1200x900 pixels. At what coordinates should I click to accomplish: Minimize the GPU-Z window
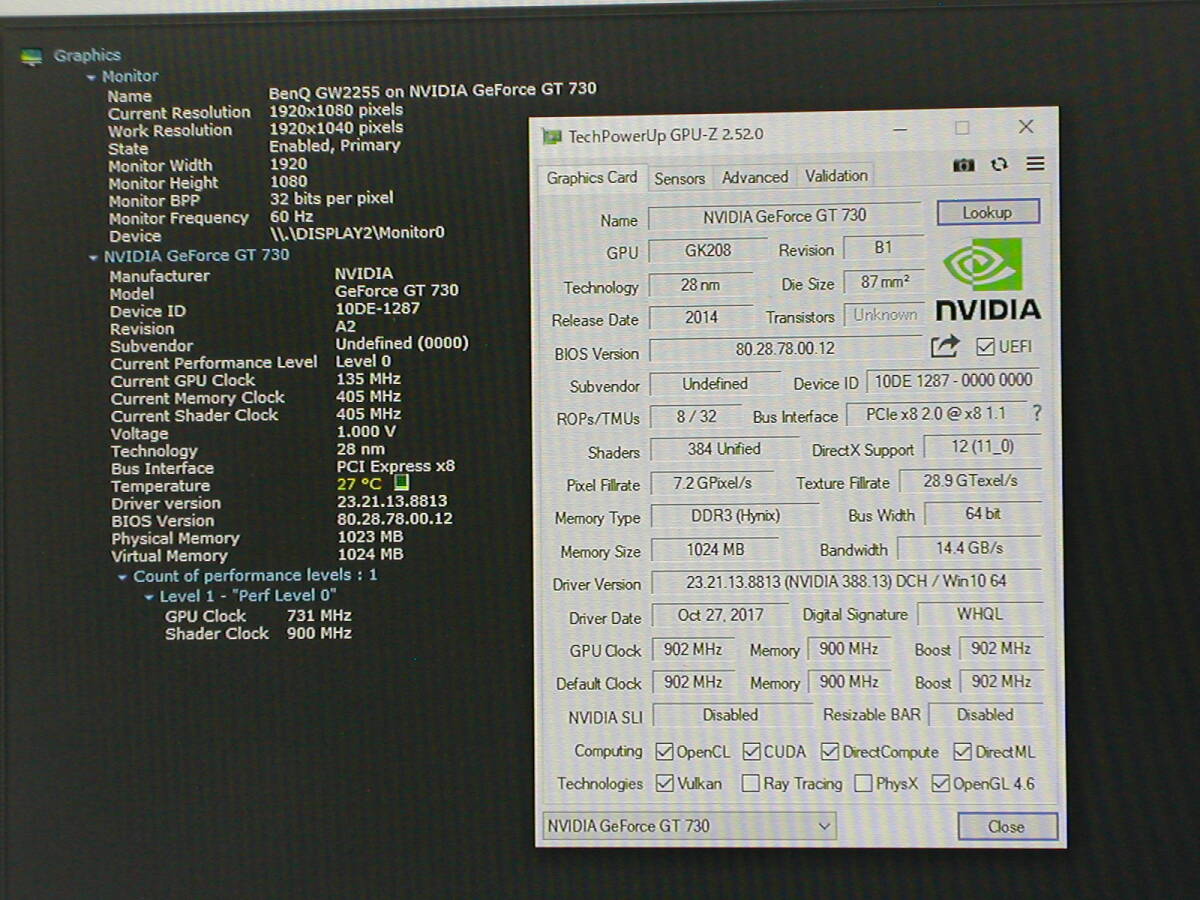(902, 129)
